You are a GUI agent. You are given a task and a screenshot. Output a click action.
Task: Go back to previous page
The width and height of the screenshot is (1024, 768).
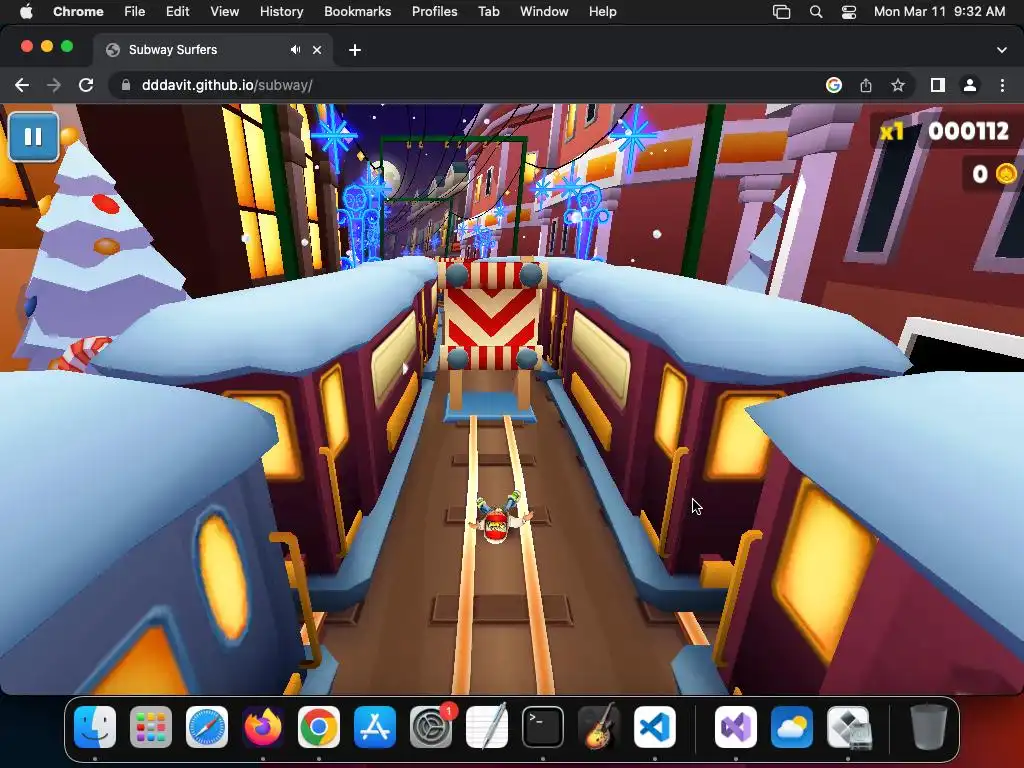coord(22,85)
